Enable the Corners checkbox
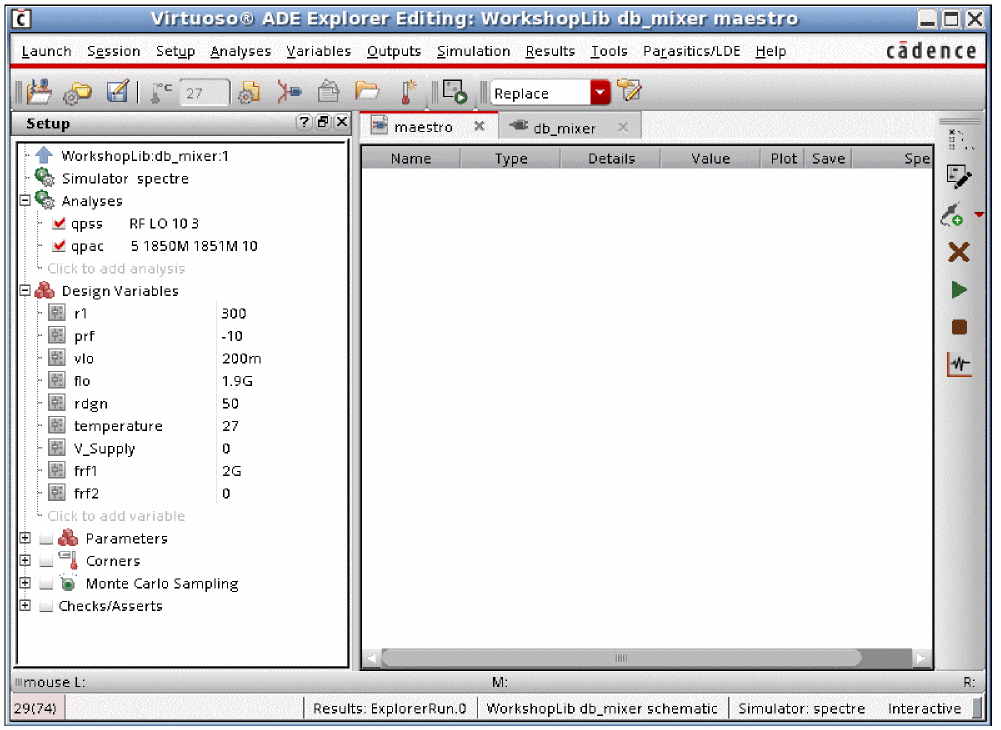 tap(46, 561)
